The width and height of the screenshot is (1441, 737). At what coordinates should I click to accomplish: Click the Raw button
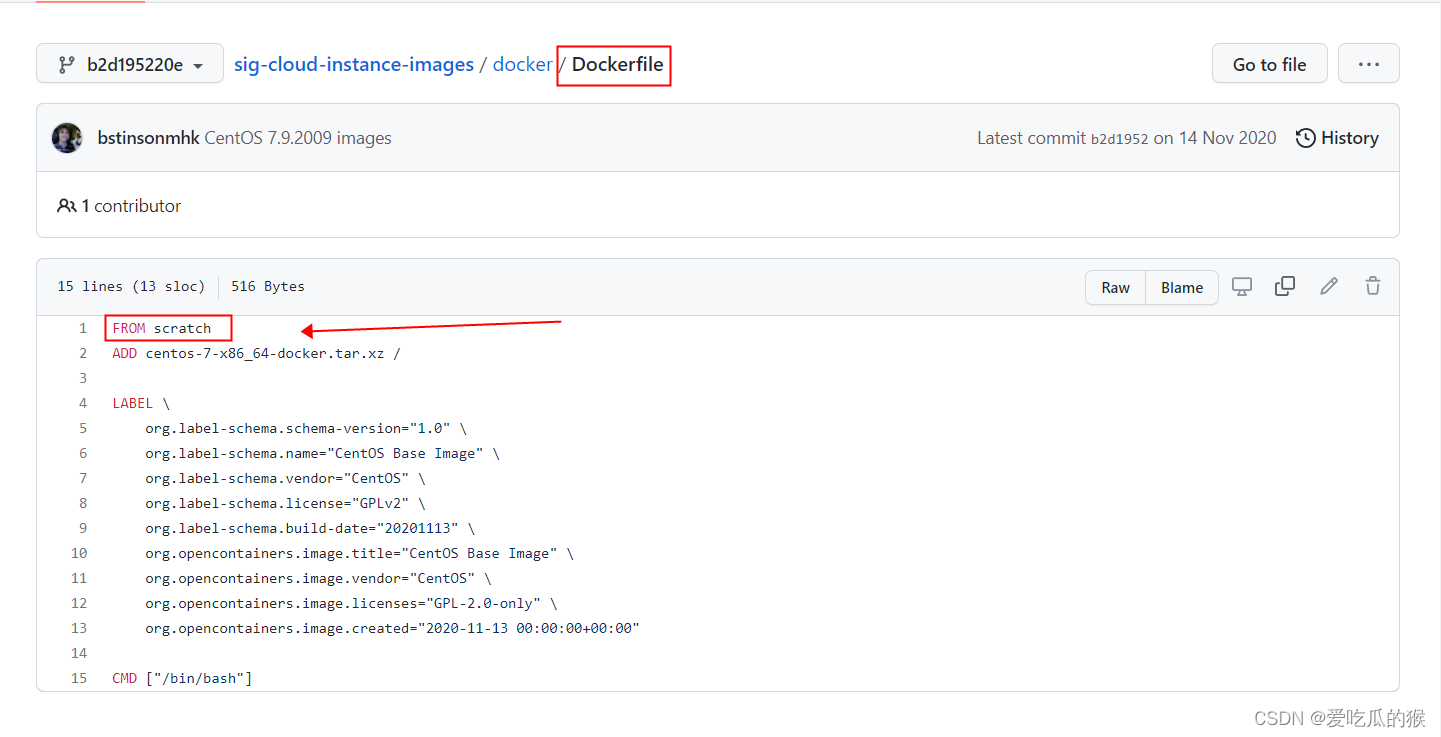[x=1115, y=287]
